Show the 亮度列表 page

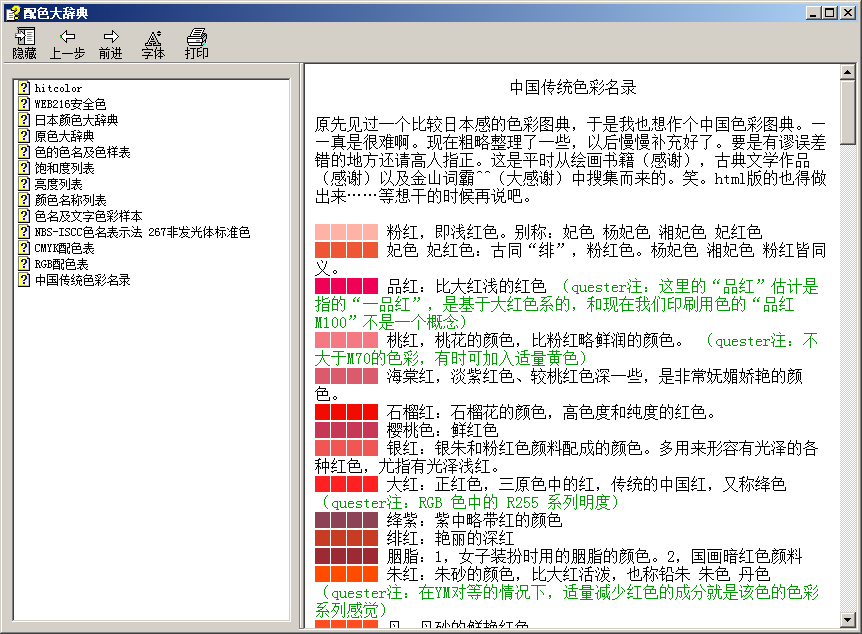[58, 184]
